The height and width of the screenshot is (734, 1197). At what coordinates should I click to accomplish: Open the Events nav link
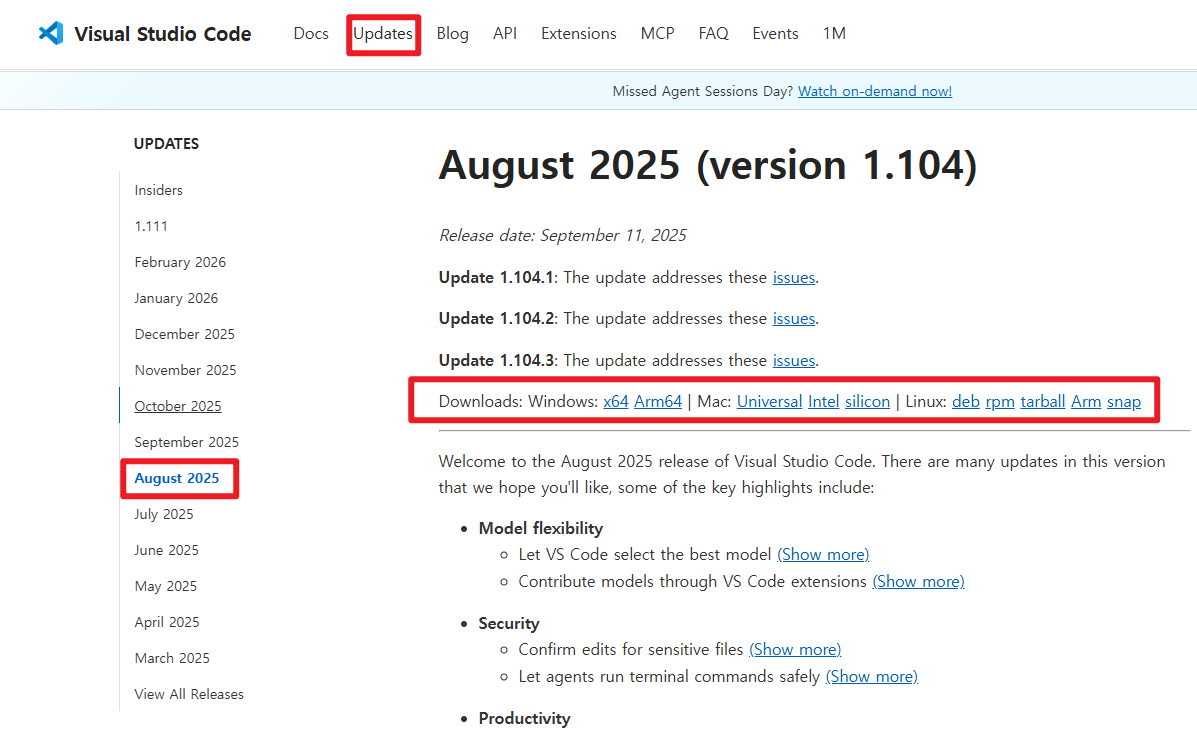point(775,34)
